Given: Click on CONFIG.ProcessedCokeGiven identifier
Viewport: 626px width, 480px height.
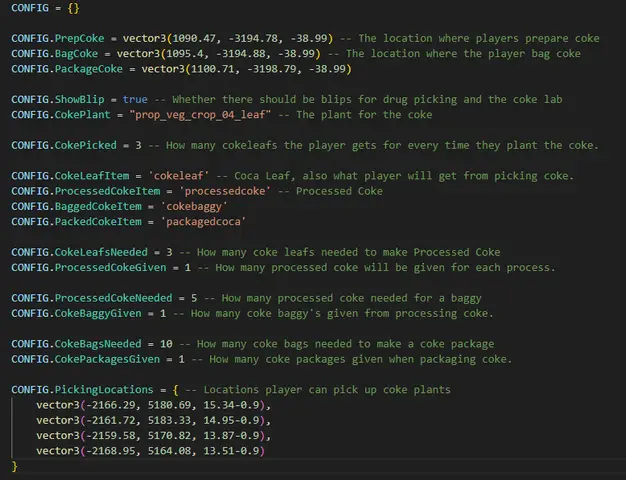Looking at the screenshot, I should click(x=89, y=267).
